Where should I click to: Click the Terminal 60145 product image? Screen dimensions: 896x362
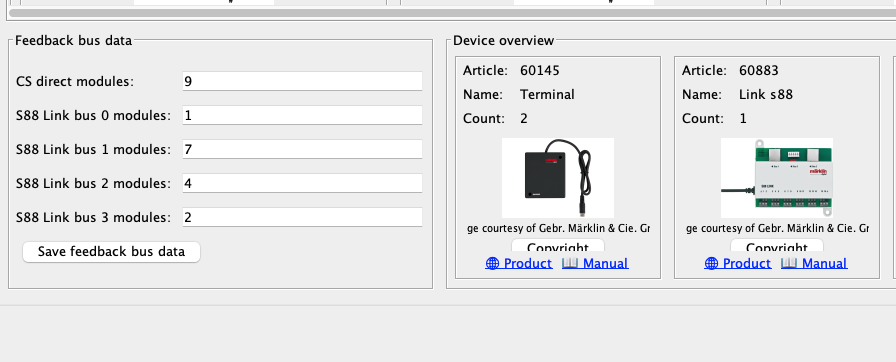[558, 178]
